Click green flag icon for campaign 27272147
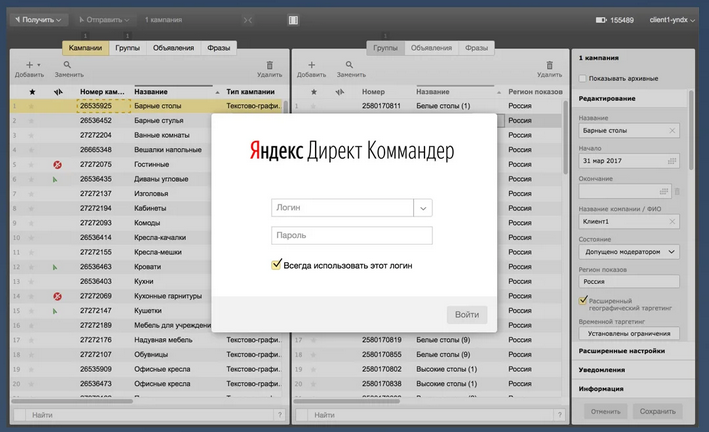Image resolution: width=709 pixels, height=432 pixels. [55, 311]
